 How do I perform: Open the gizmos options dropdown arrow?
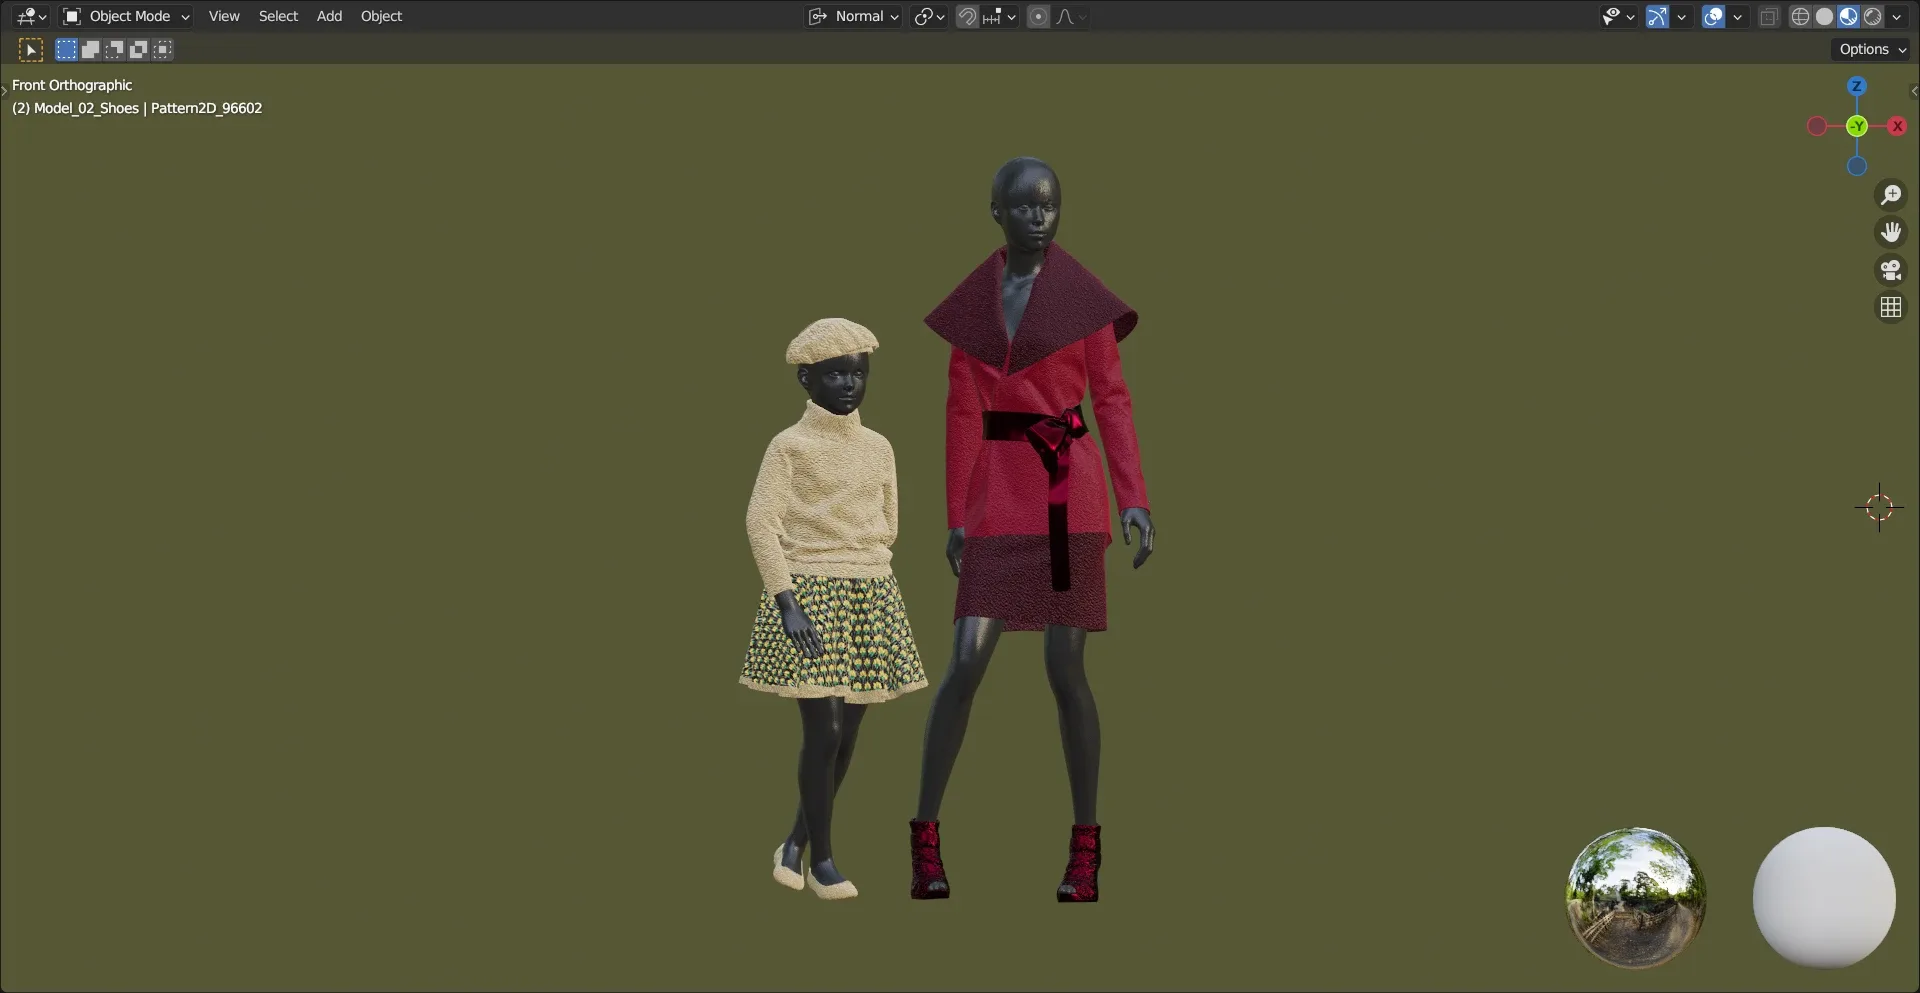click(1681, 16)
